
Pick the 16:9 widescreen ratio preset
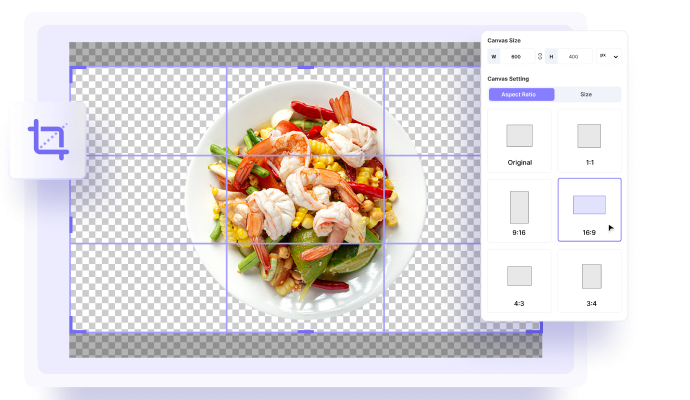[x=589, y=211]
